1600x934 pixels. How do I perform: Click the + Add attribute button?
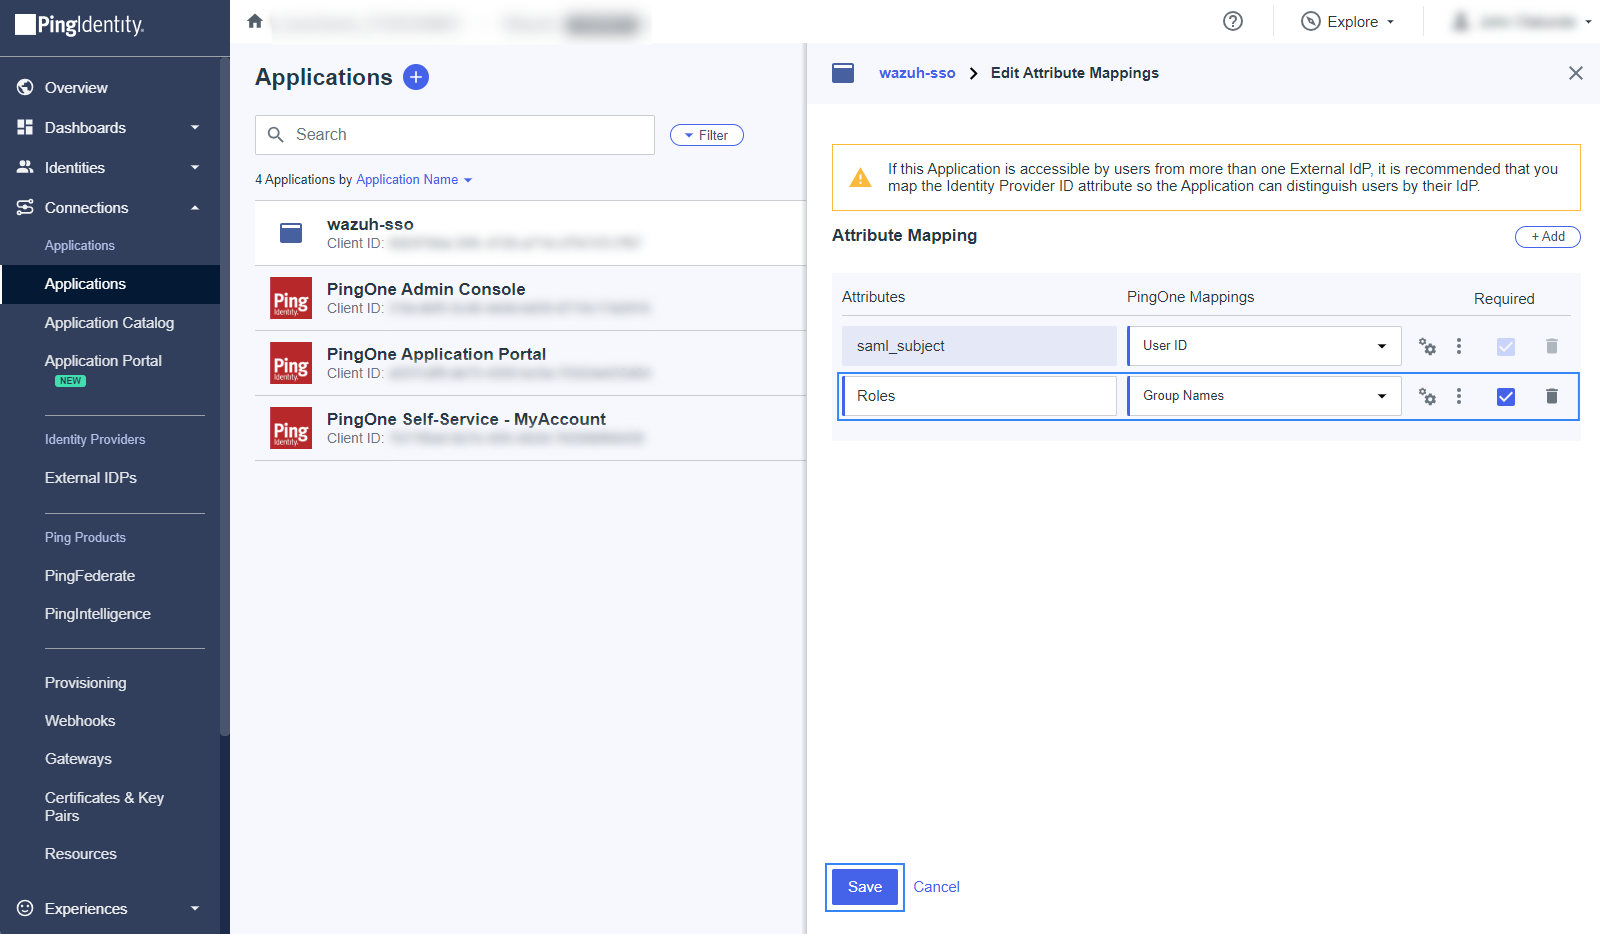(x=1547, y=237)
